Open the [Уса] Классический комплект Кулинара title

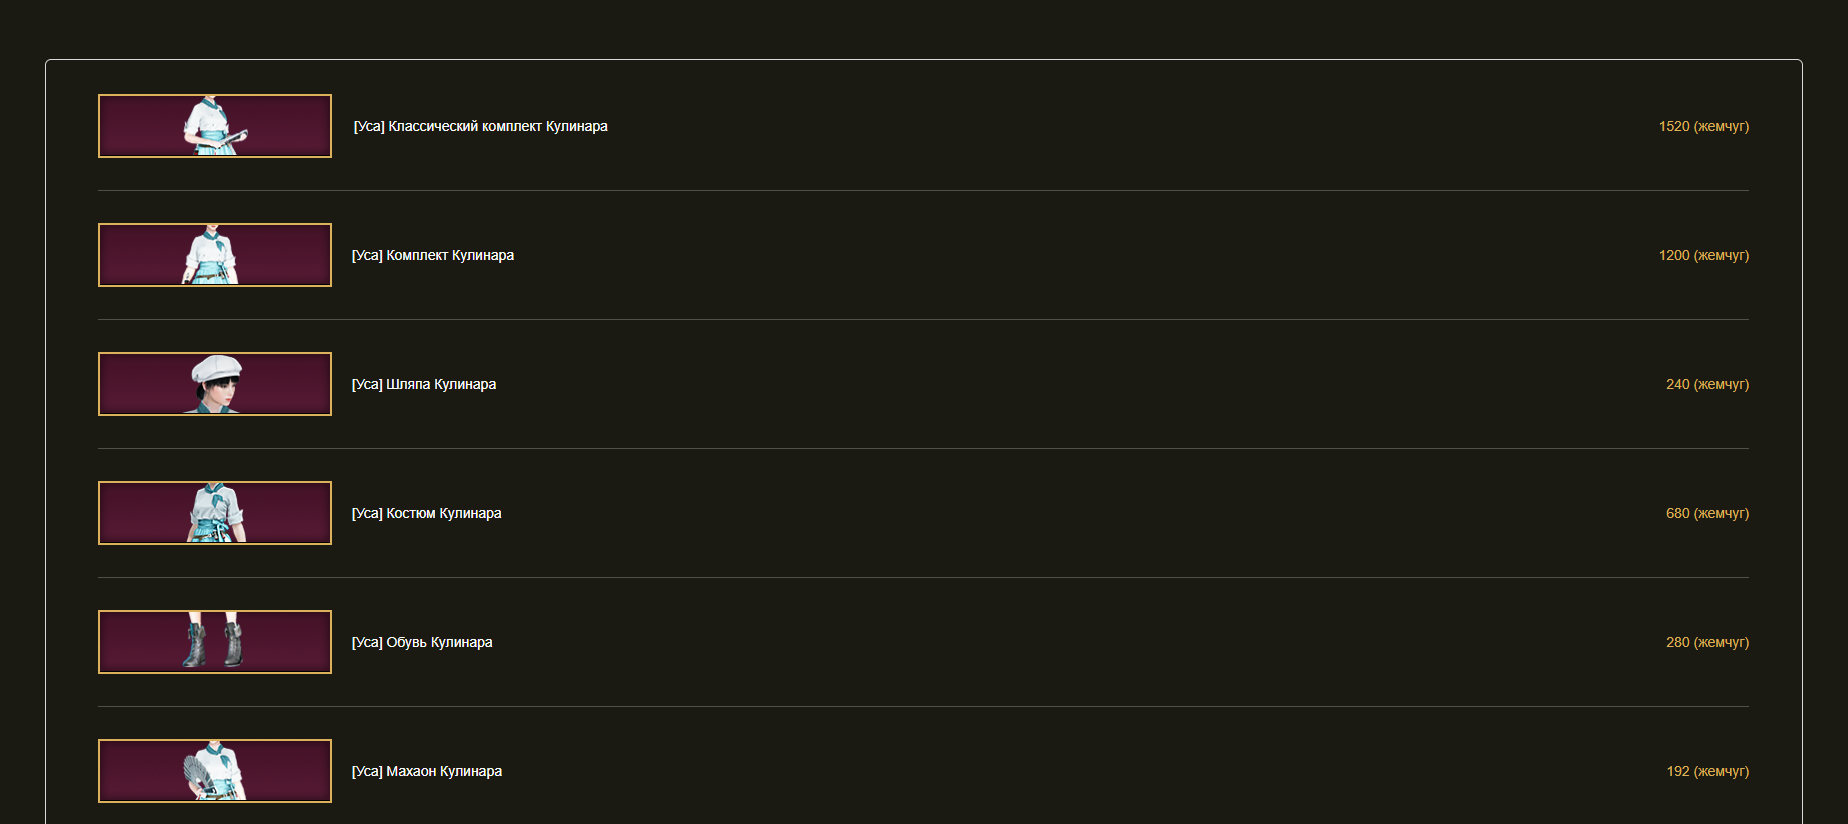pos(480,126)
